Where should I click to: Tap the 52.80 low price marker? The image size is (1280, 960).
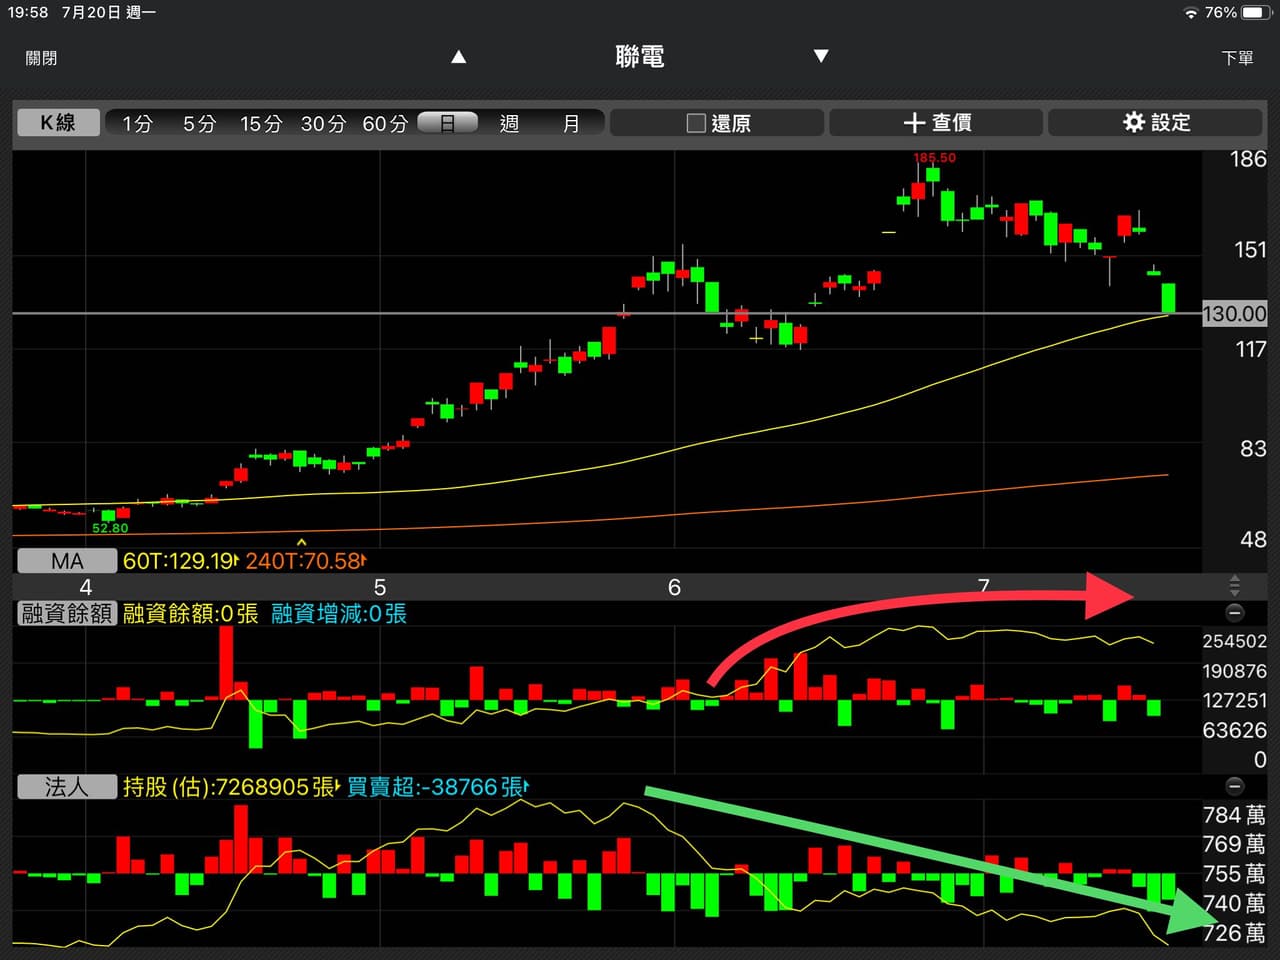tap(110, 528)
